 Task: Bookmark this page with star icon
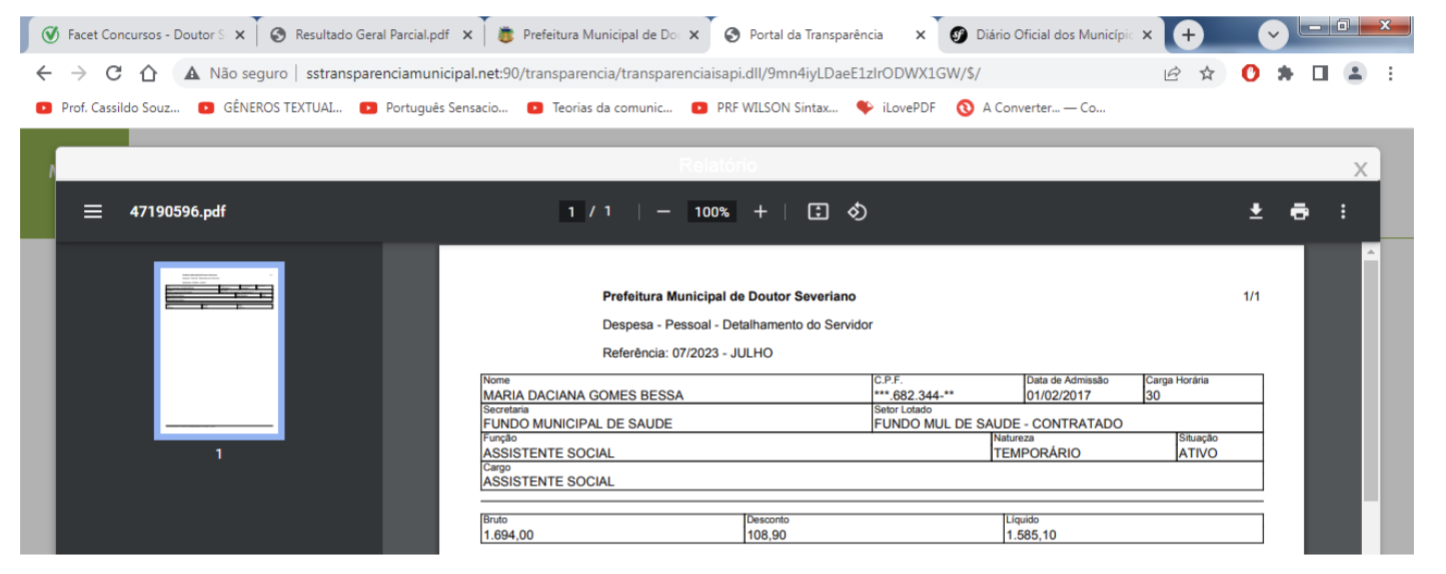click(1207, 73)
